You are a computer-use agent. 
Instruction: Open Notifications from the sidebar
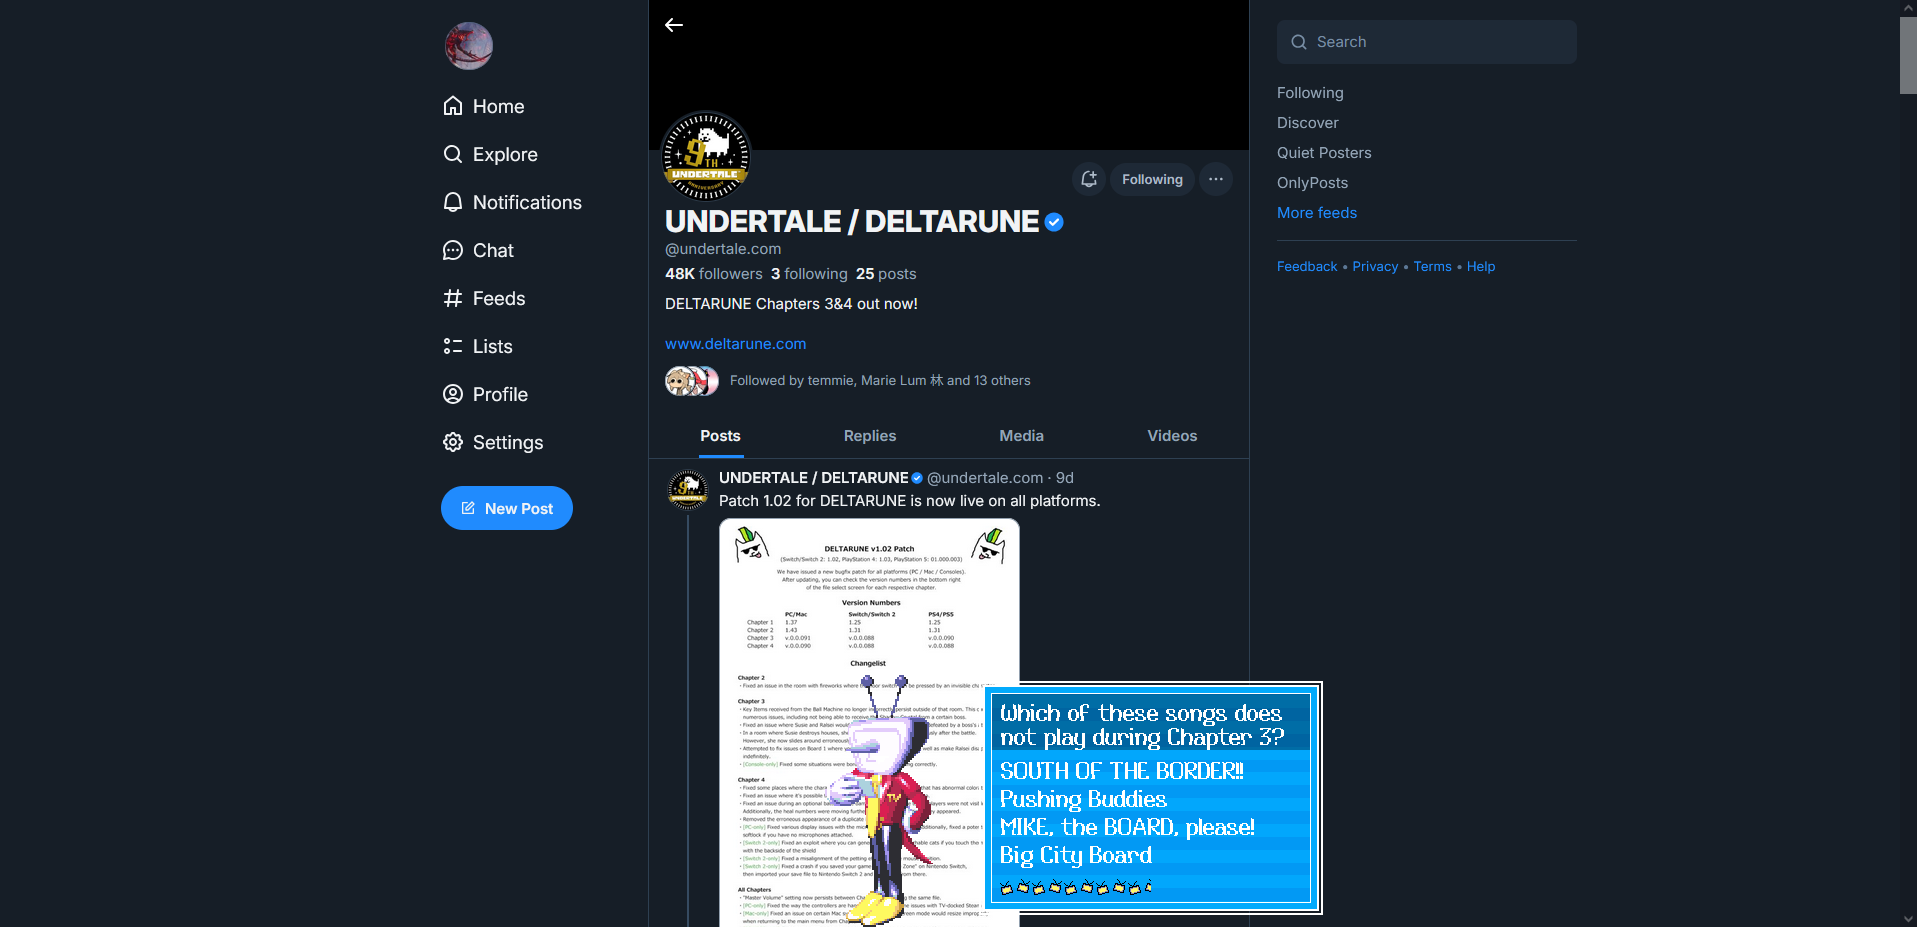pyautogui.click(x=512, y=202)
